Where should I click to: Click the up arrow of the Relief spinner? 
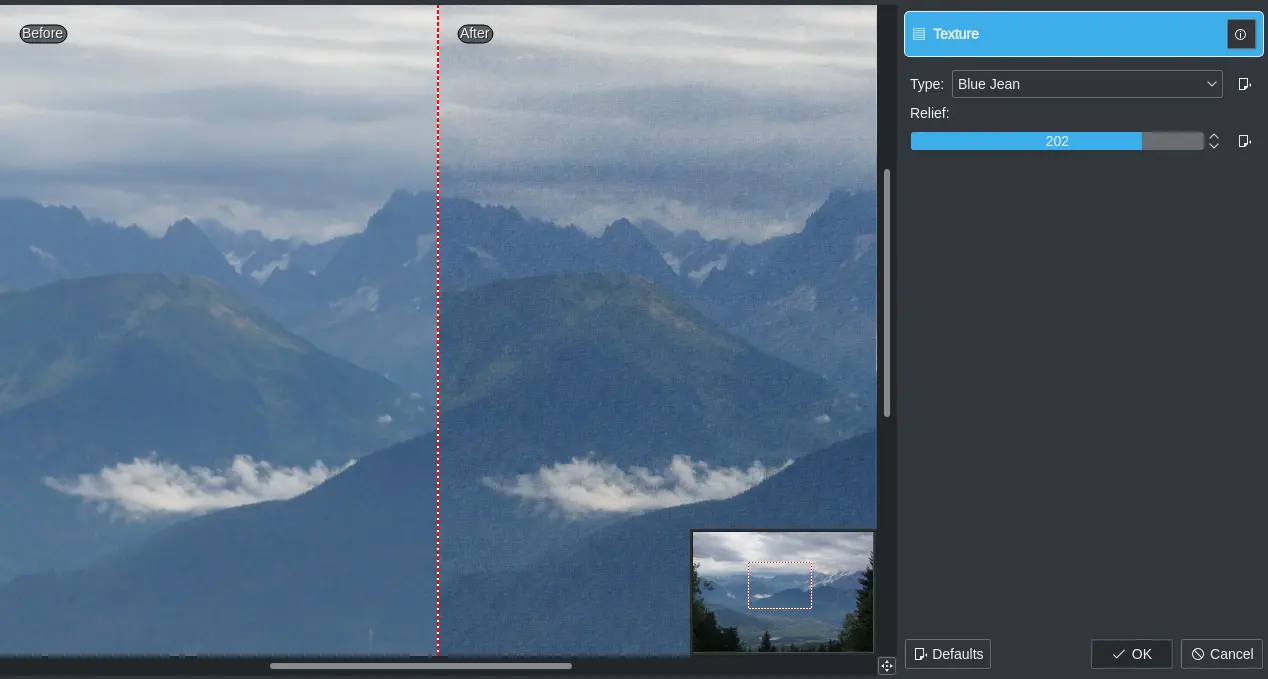pos(1213,136)
